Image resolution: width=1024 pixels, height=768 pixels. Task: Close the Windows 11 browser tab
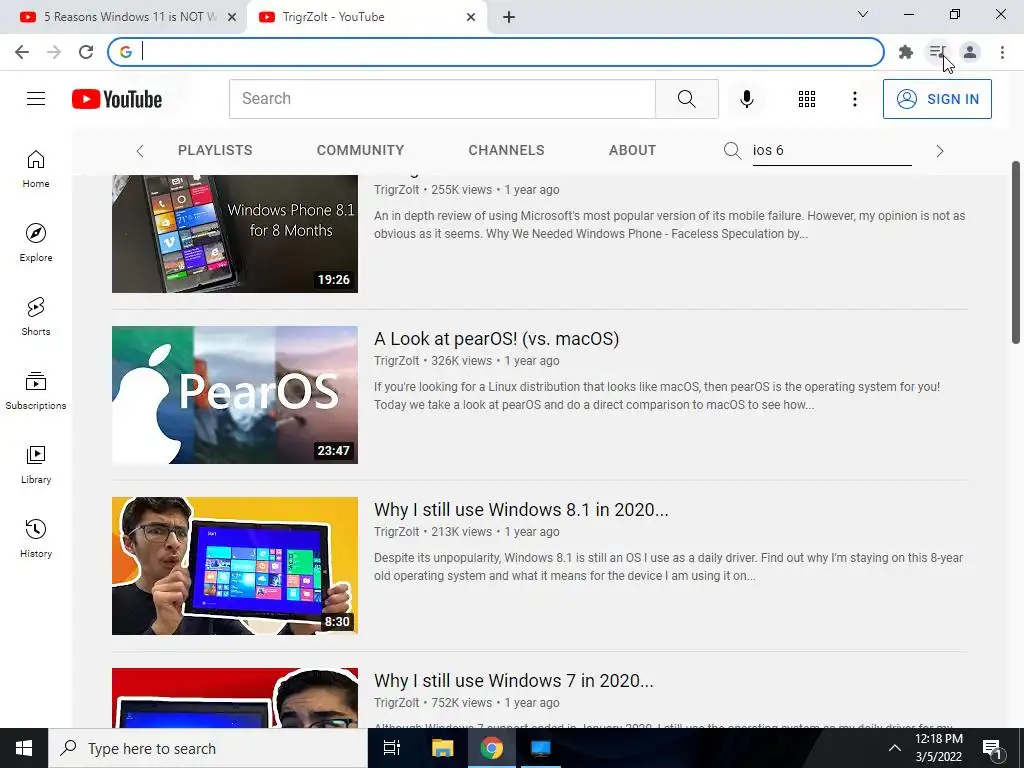(x=232, y=17)
